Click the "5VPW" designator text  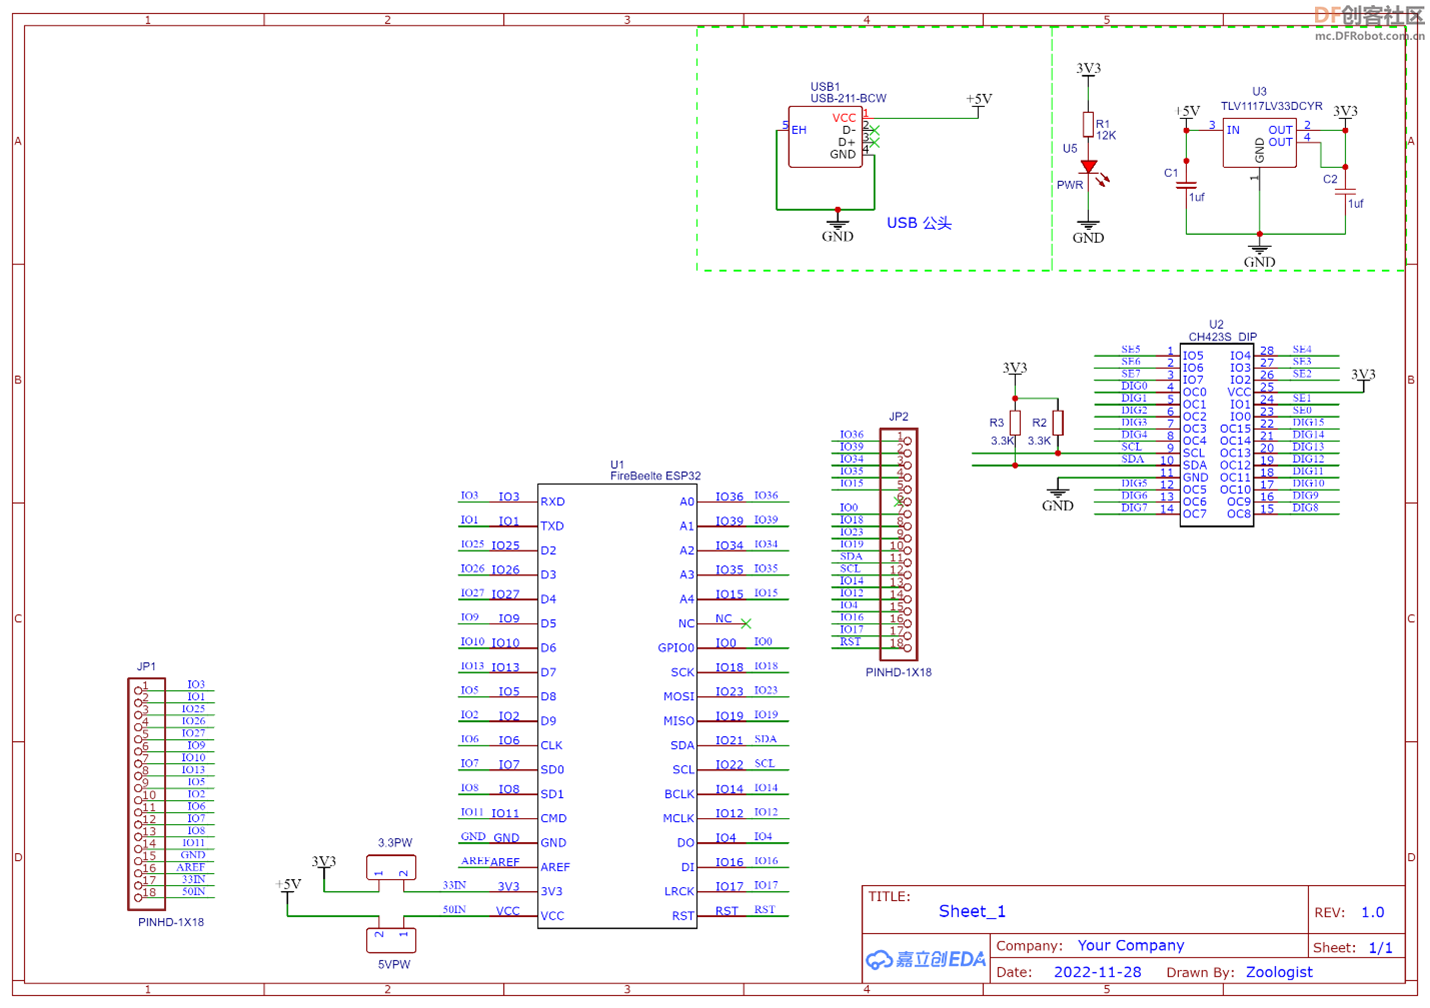tap(394, 965)
